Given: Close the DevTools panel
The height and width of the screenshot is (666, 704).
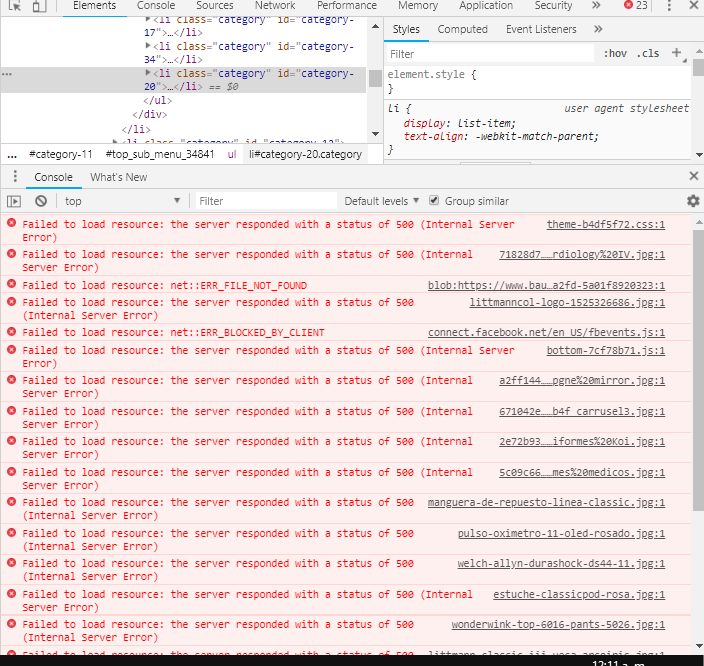Looking at the screenshot, I should (694, 5).
